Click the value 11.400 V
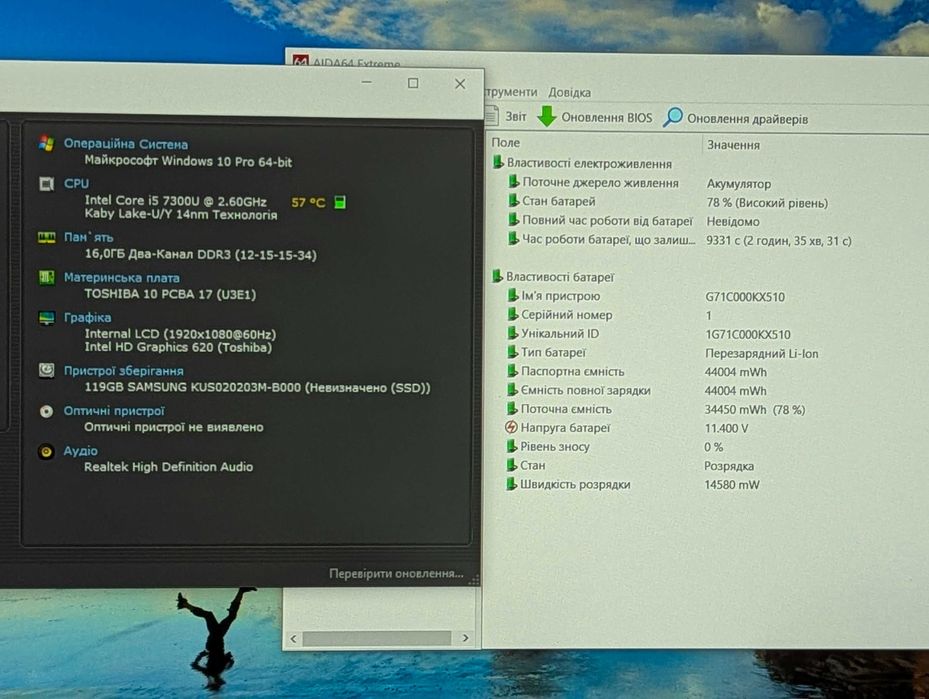This screenshot has width=929, height=699. coord(726,428)
